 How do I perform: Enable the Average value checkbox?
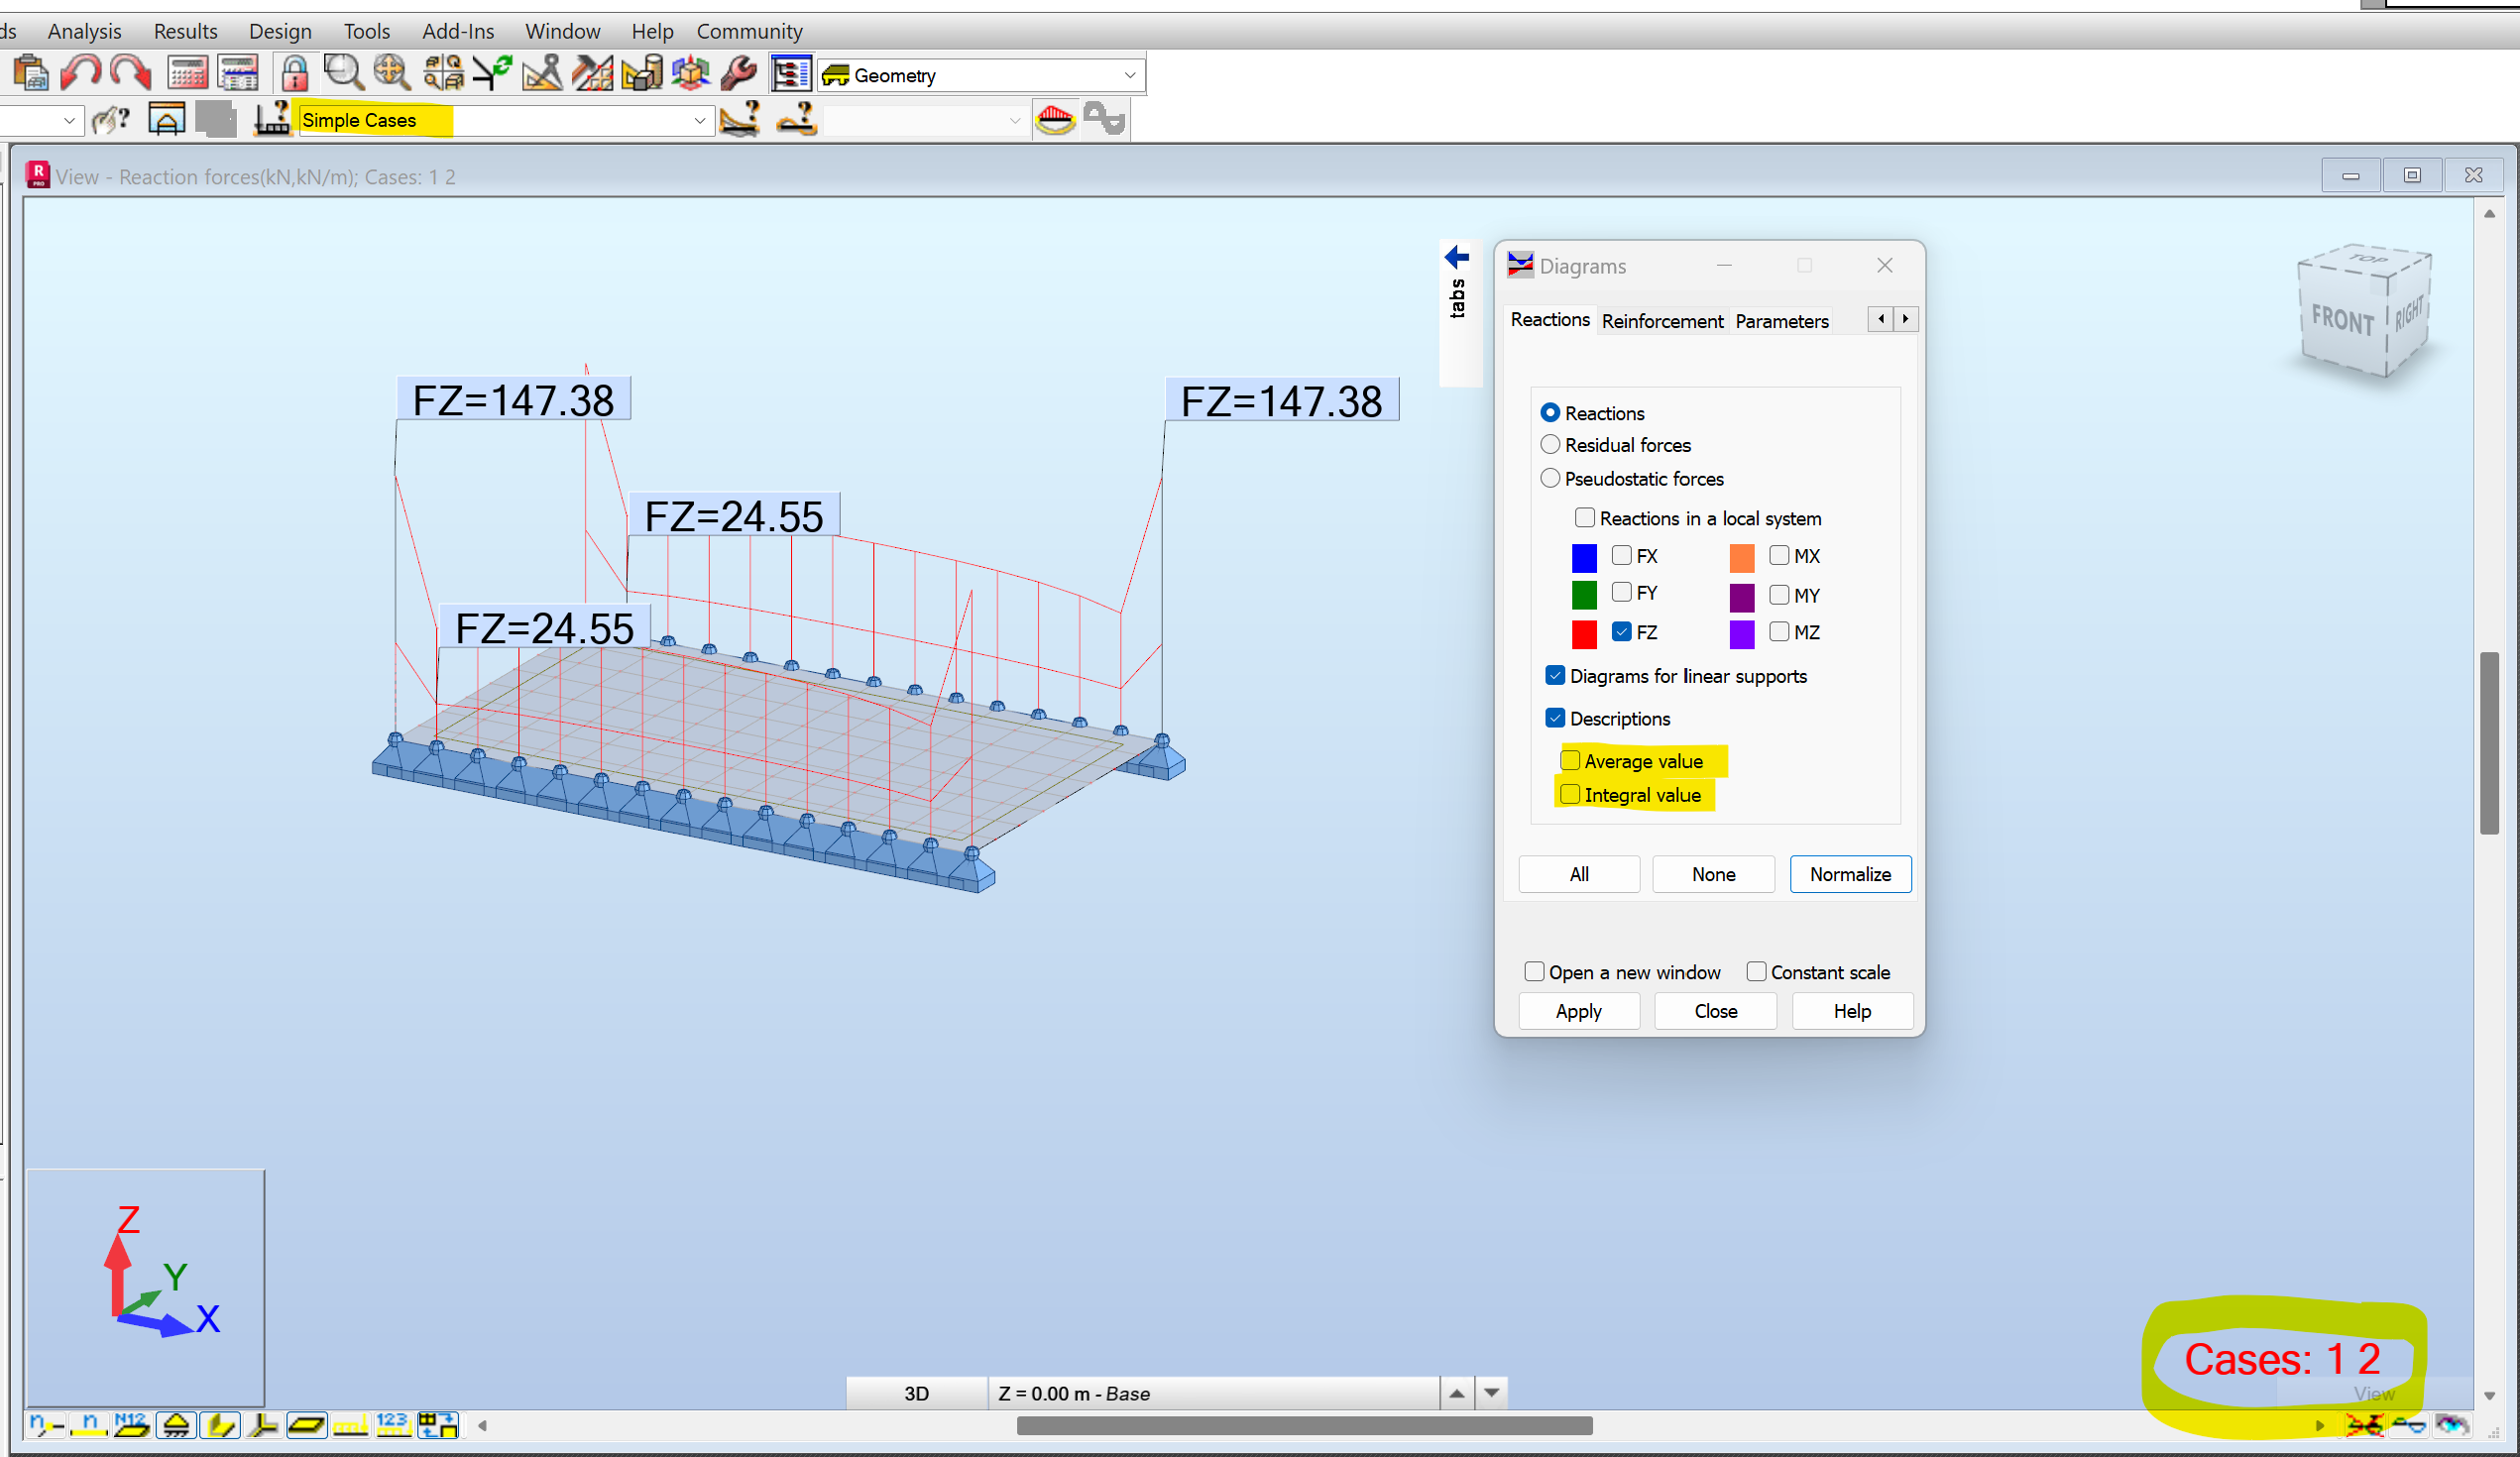point(1570,761)
